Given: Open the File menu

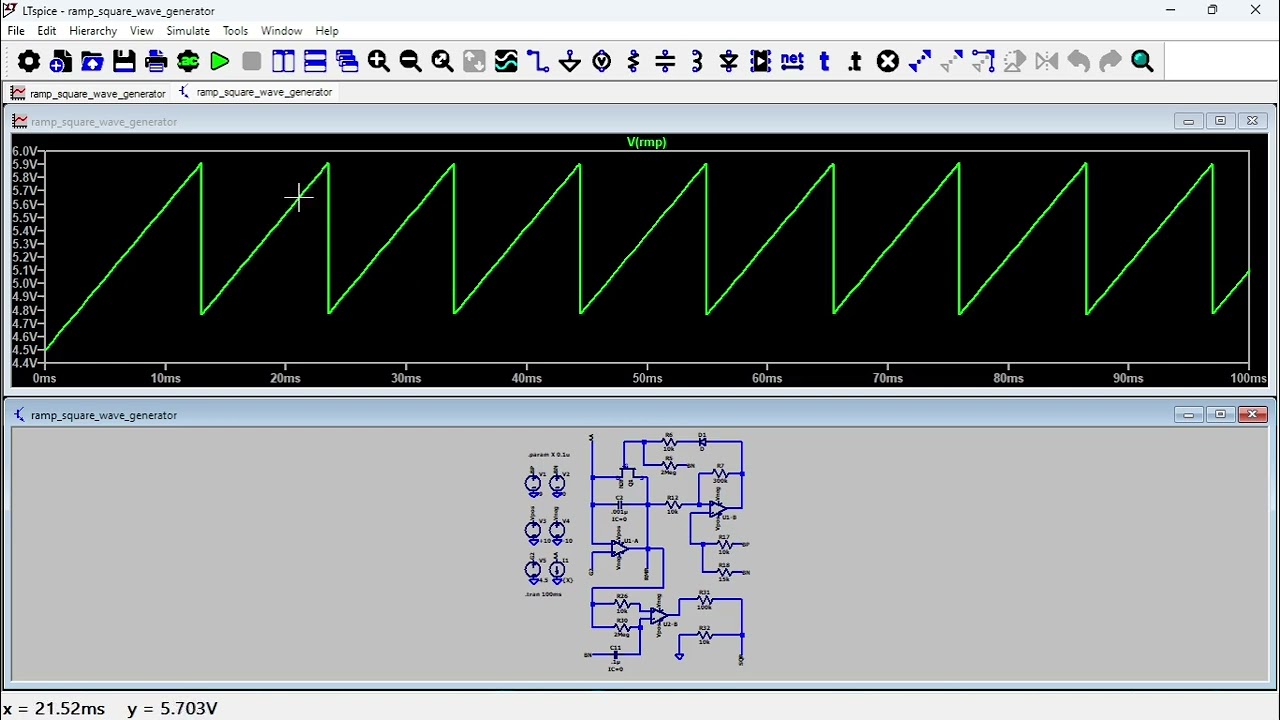Looking at the screenshot, I should coord(16,31).
